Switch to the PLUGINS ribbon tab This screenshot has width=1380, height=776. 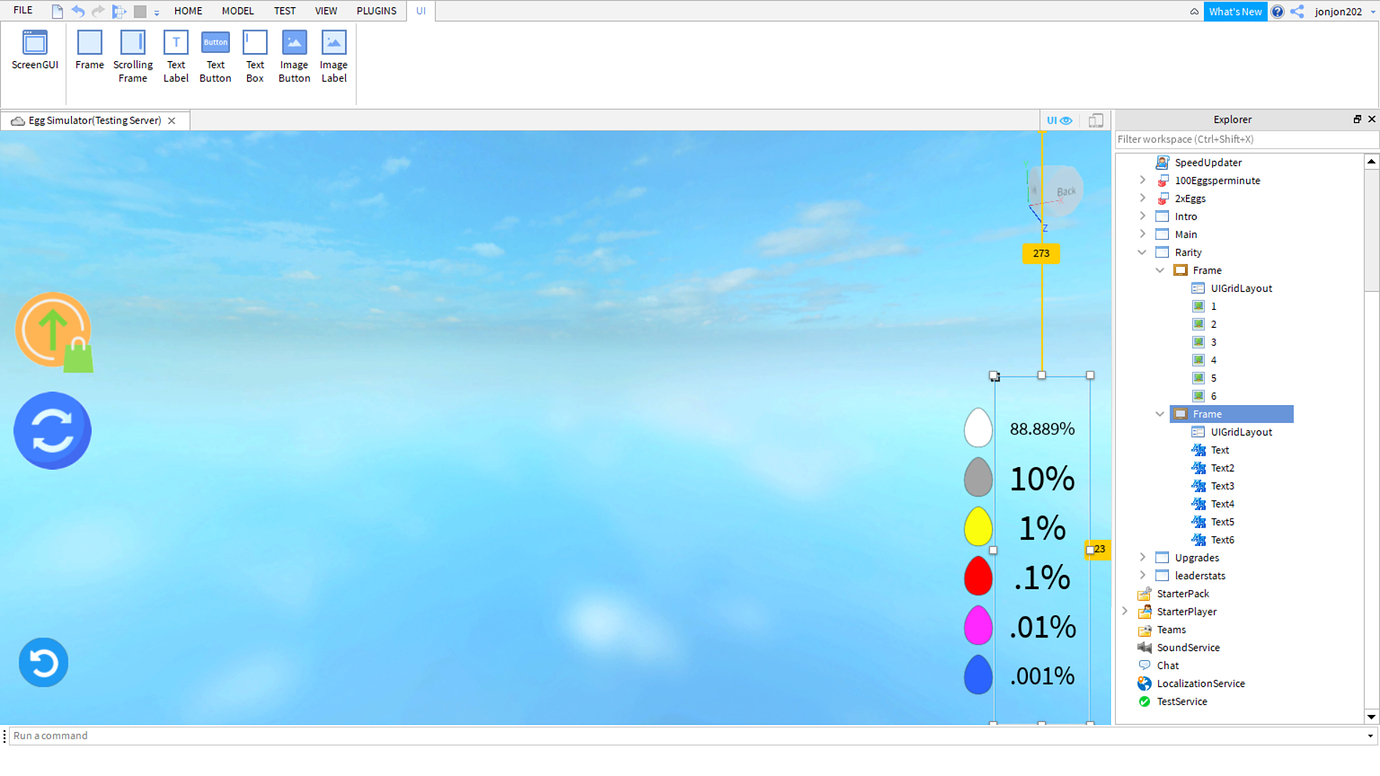(376, 11)
